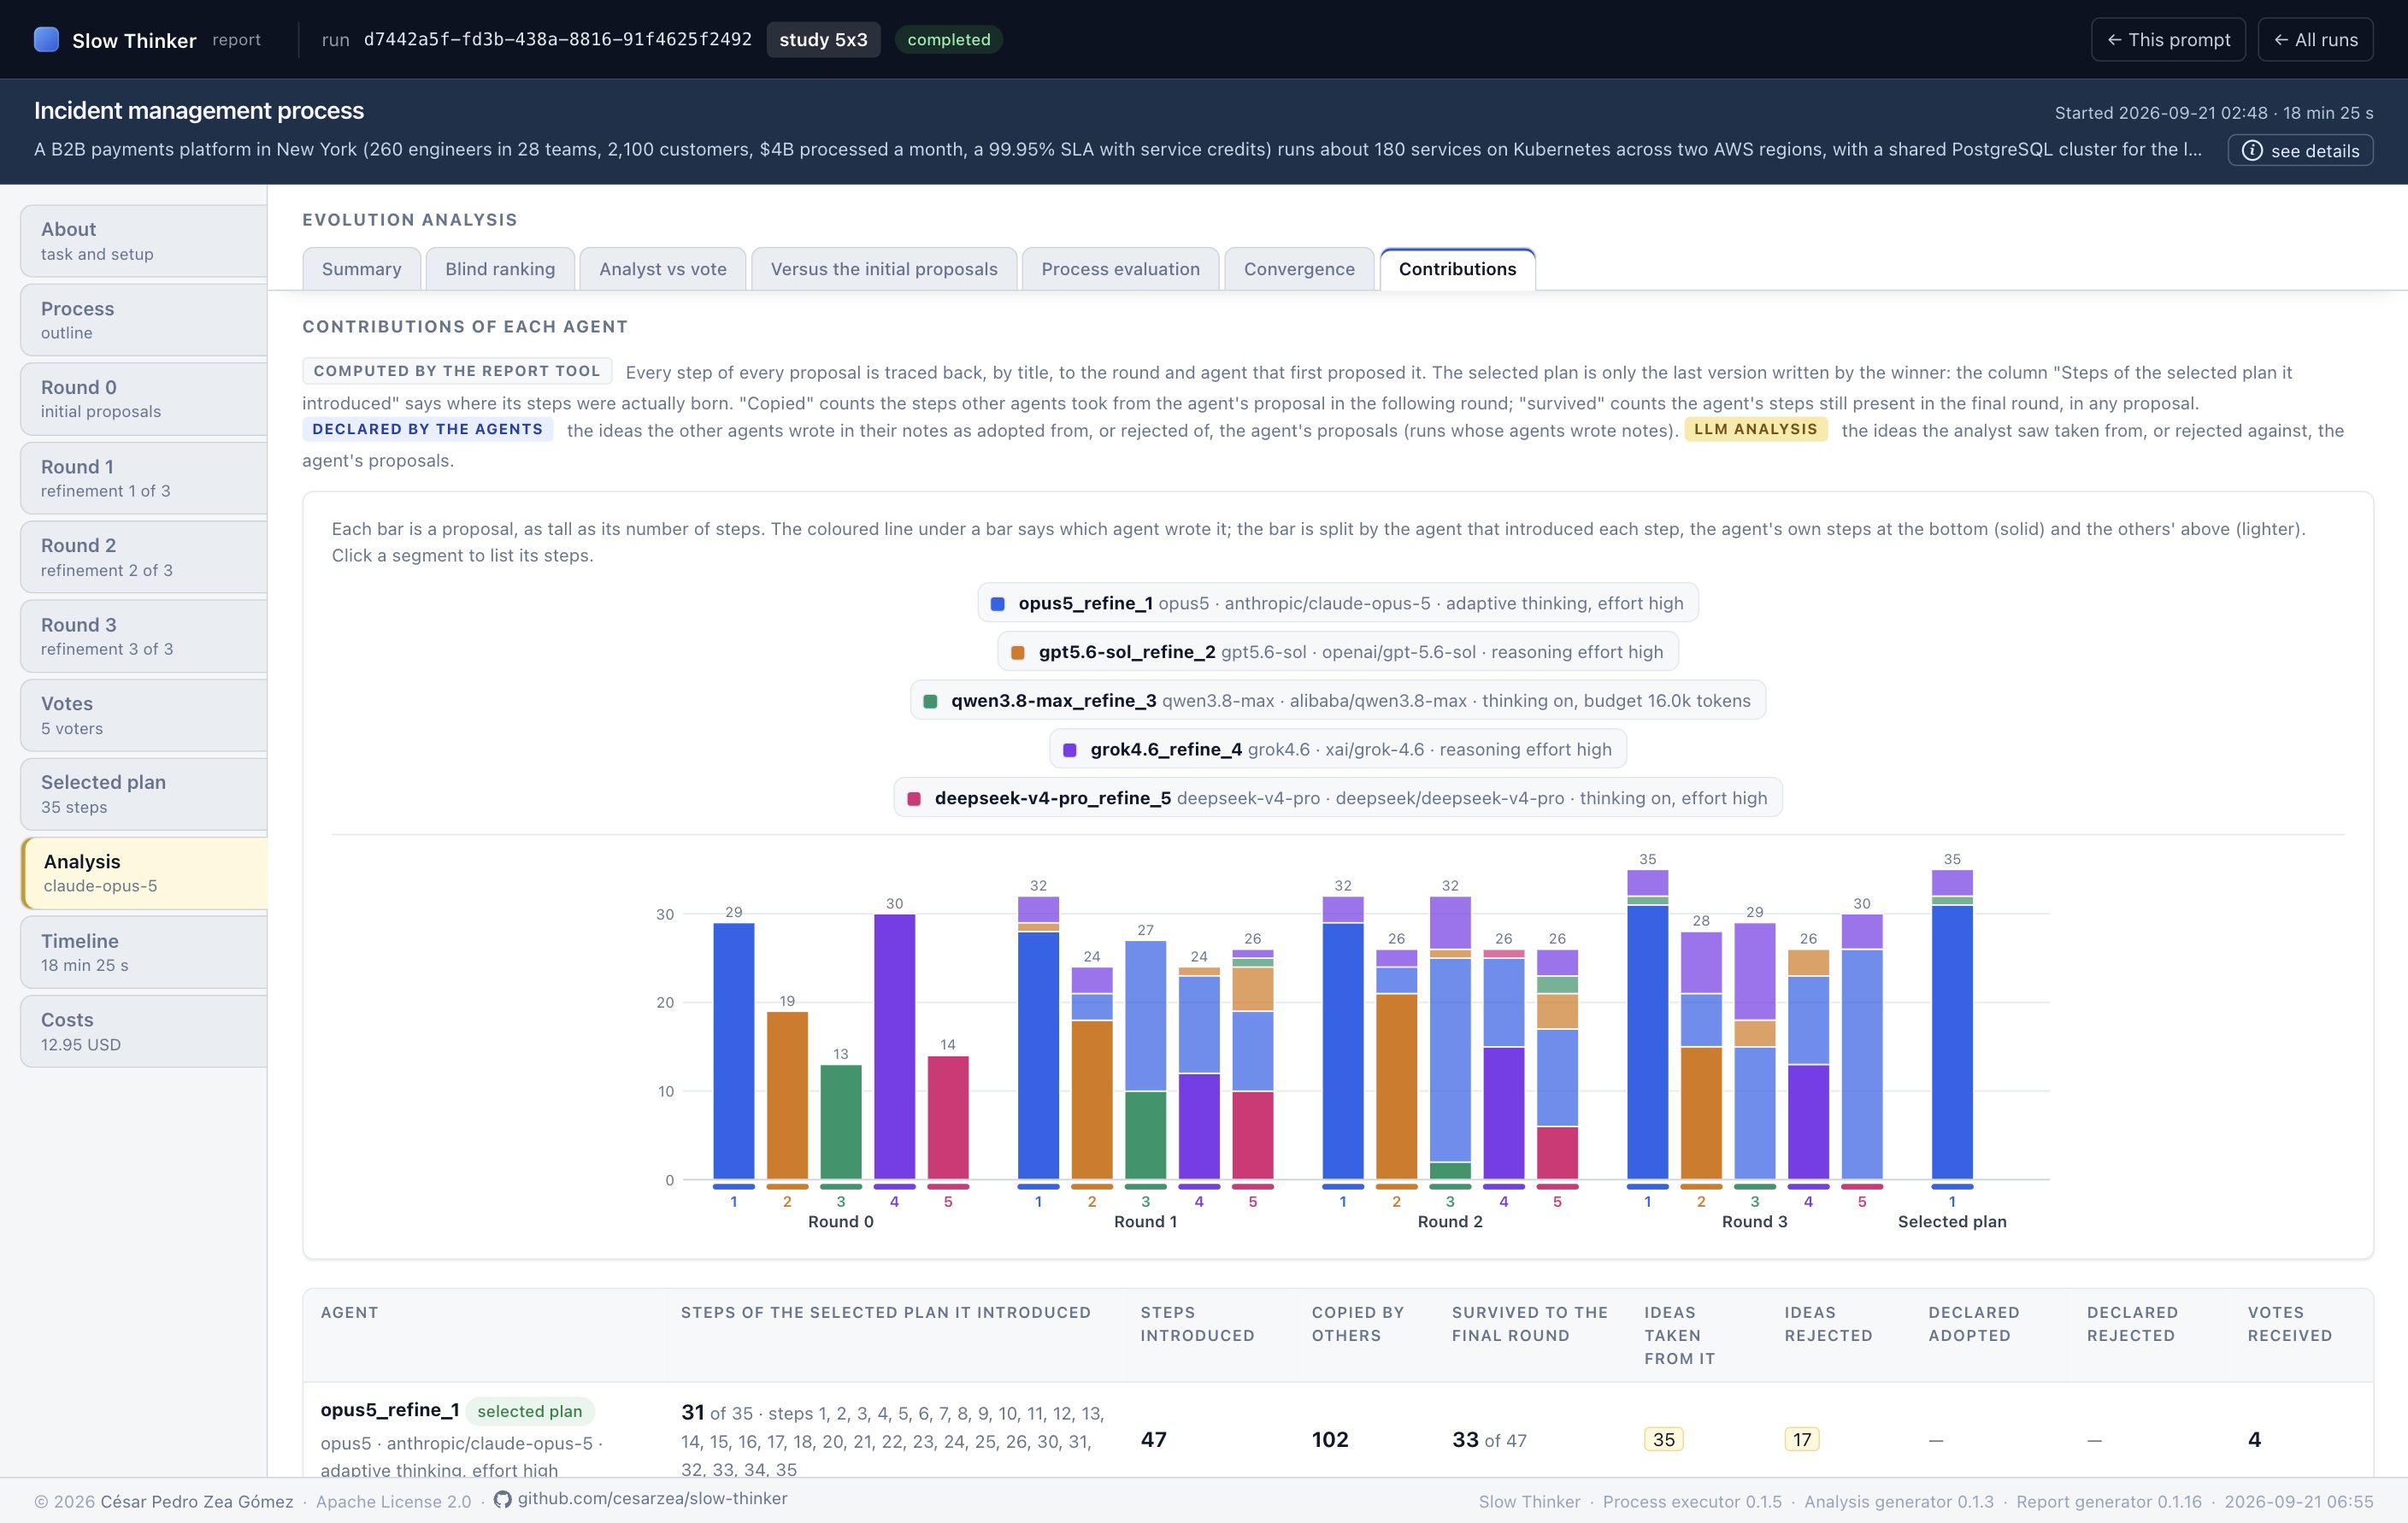This screenshot has height=1523, width=2408.
Task: Click the Selected plan bar's blue segment
Action: (1951, 1042)
